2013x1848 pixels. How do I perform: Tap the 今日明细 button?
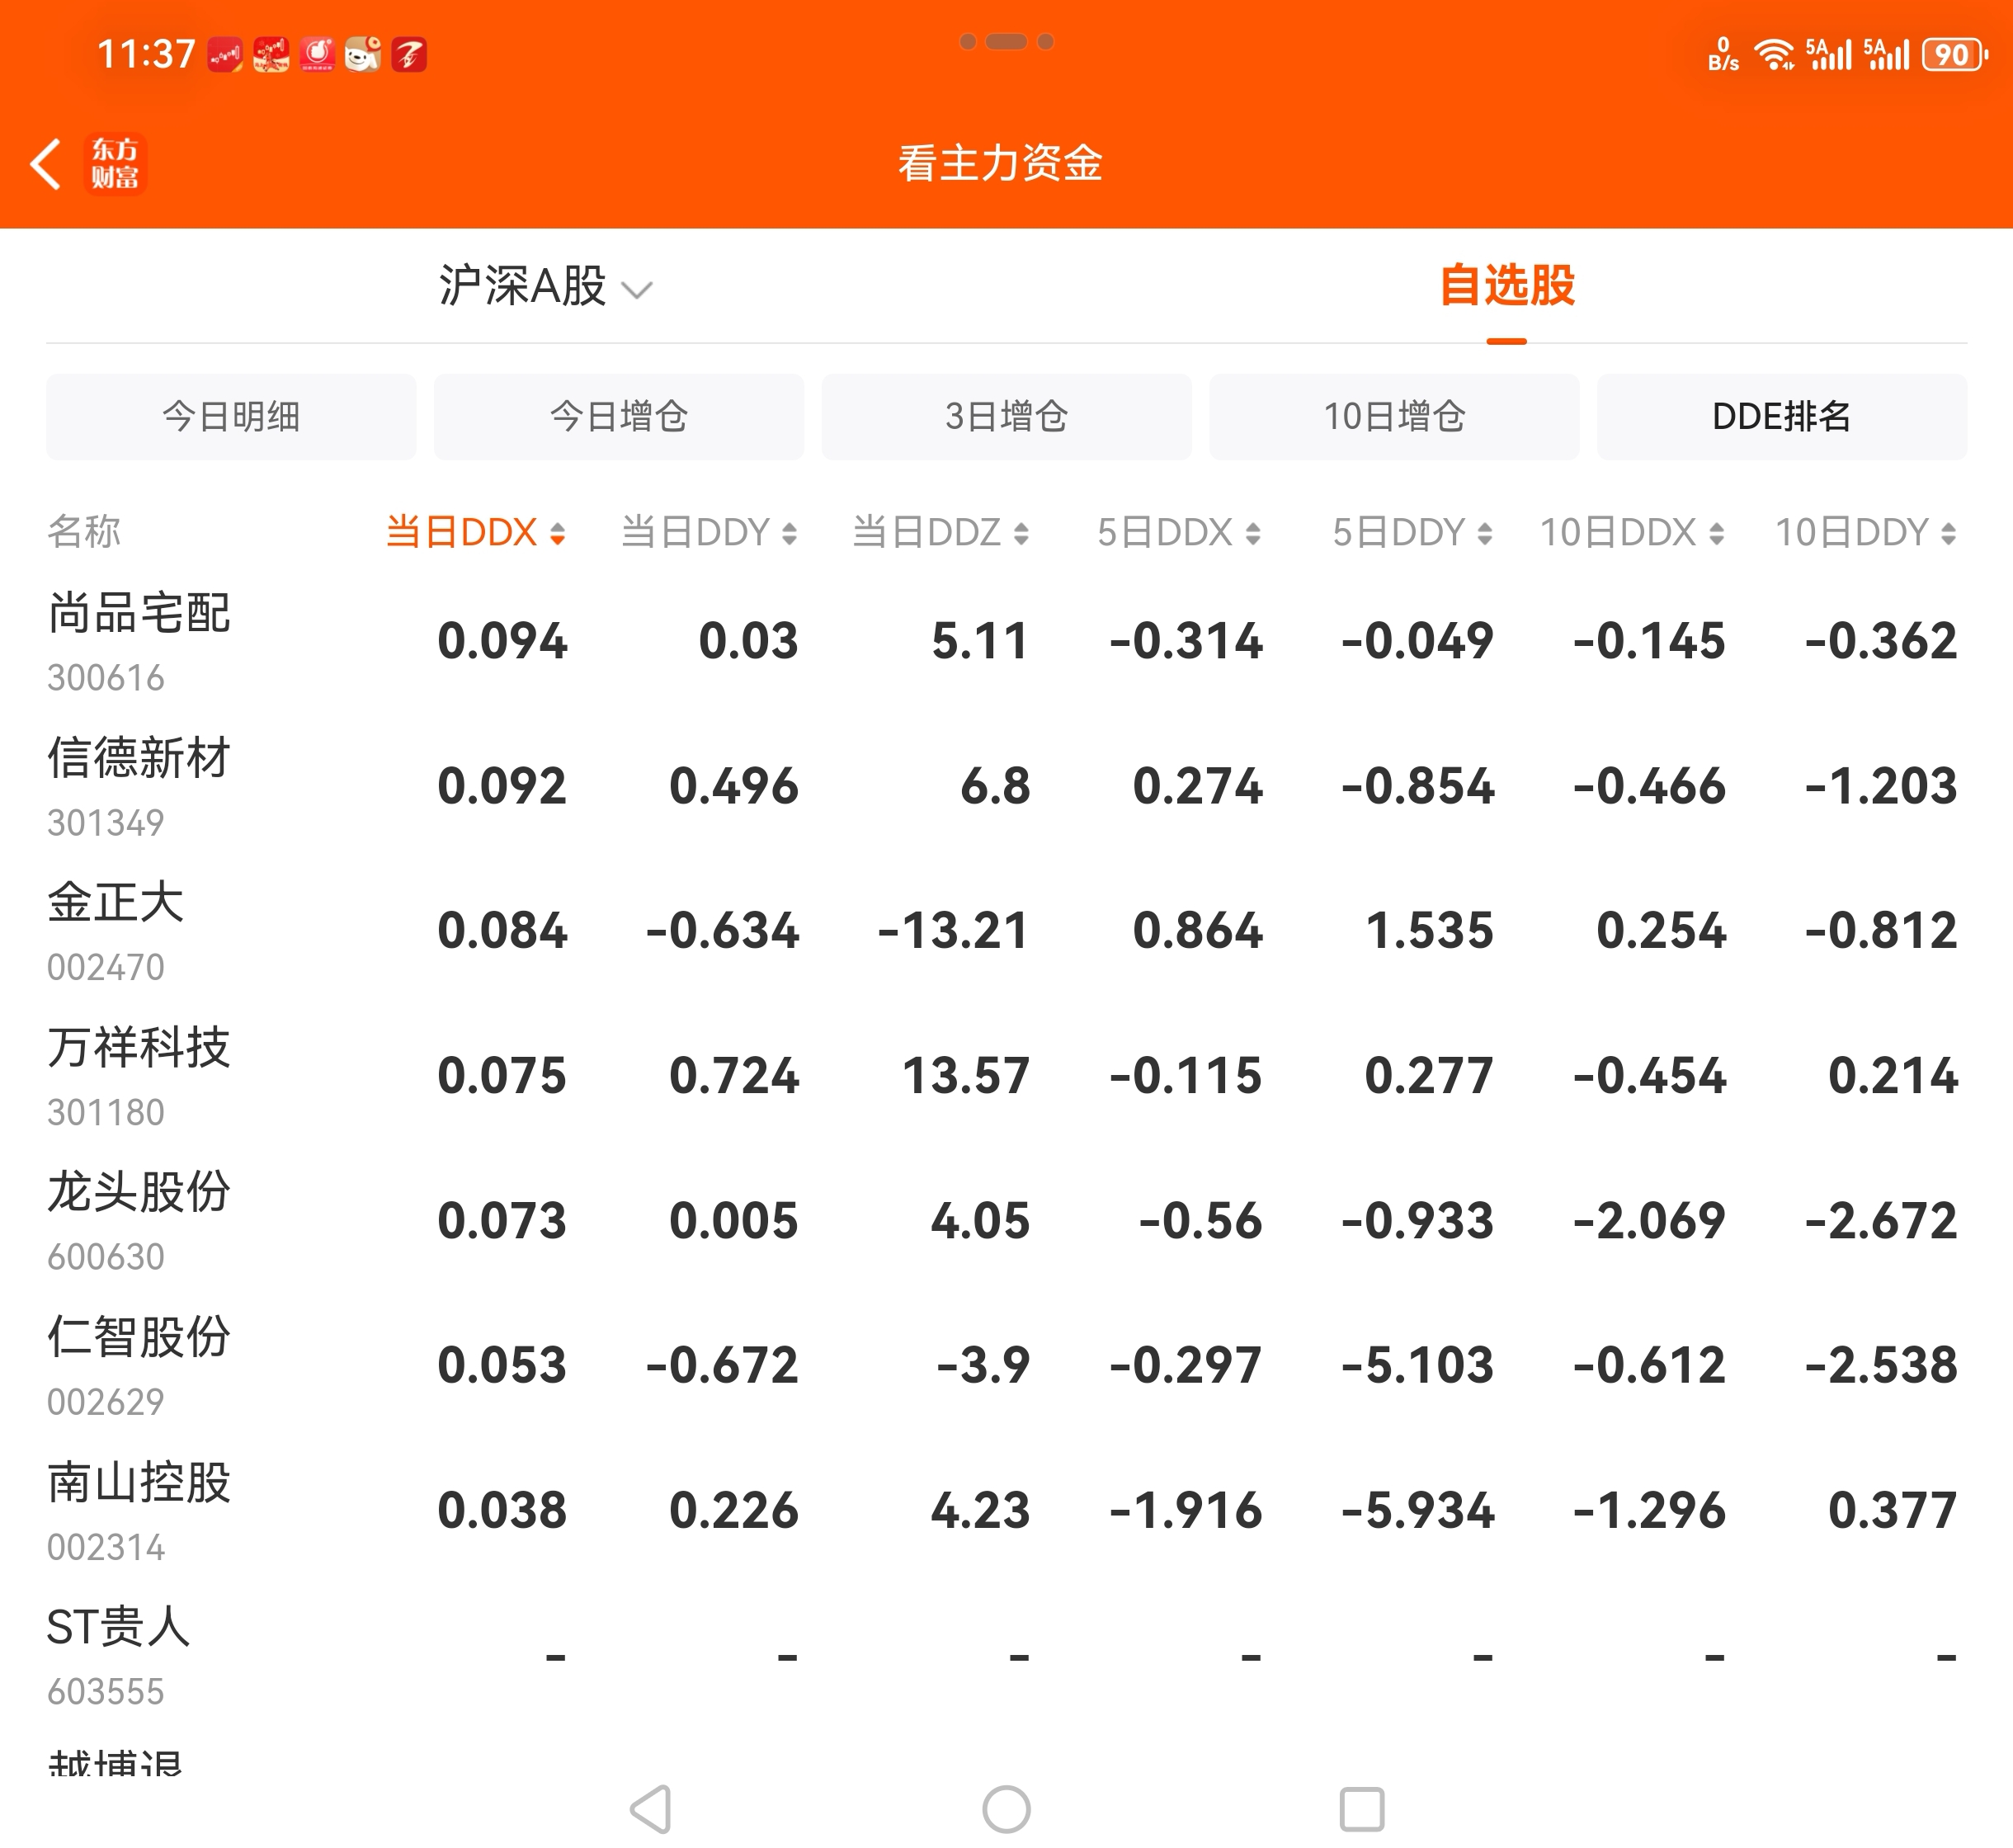coord(231,417)
